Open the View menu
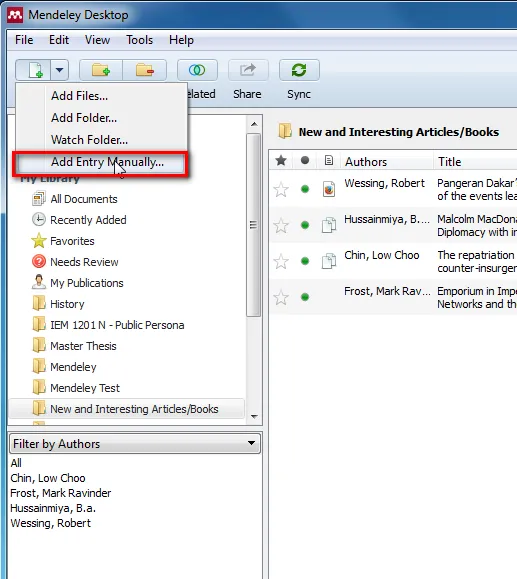 tap(97, 40)
